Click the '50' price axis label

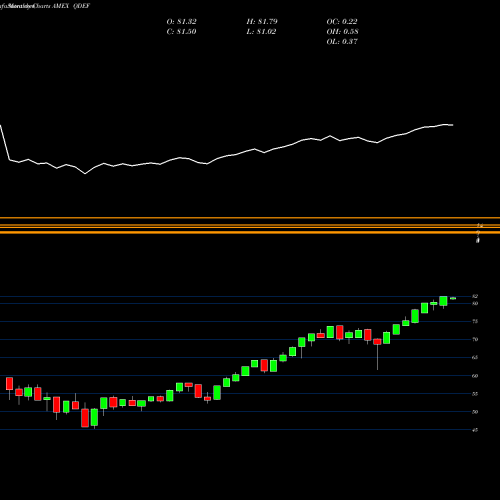coord(475,412)
